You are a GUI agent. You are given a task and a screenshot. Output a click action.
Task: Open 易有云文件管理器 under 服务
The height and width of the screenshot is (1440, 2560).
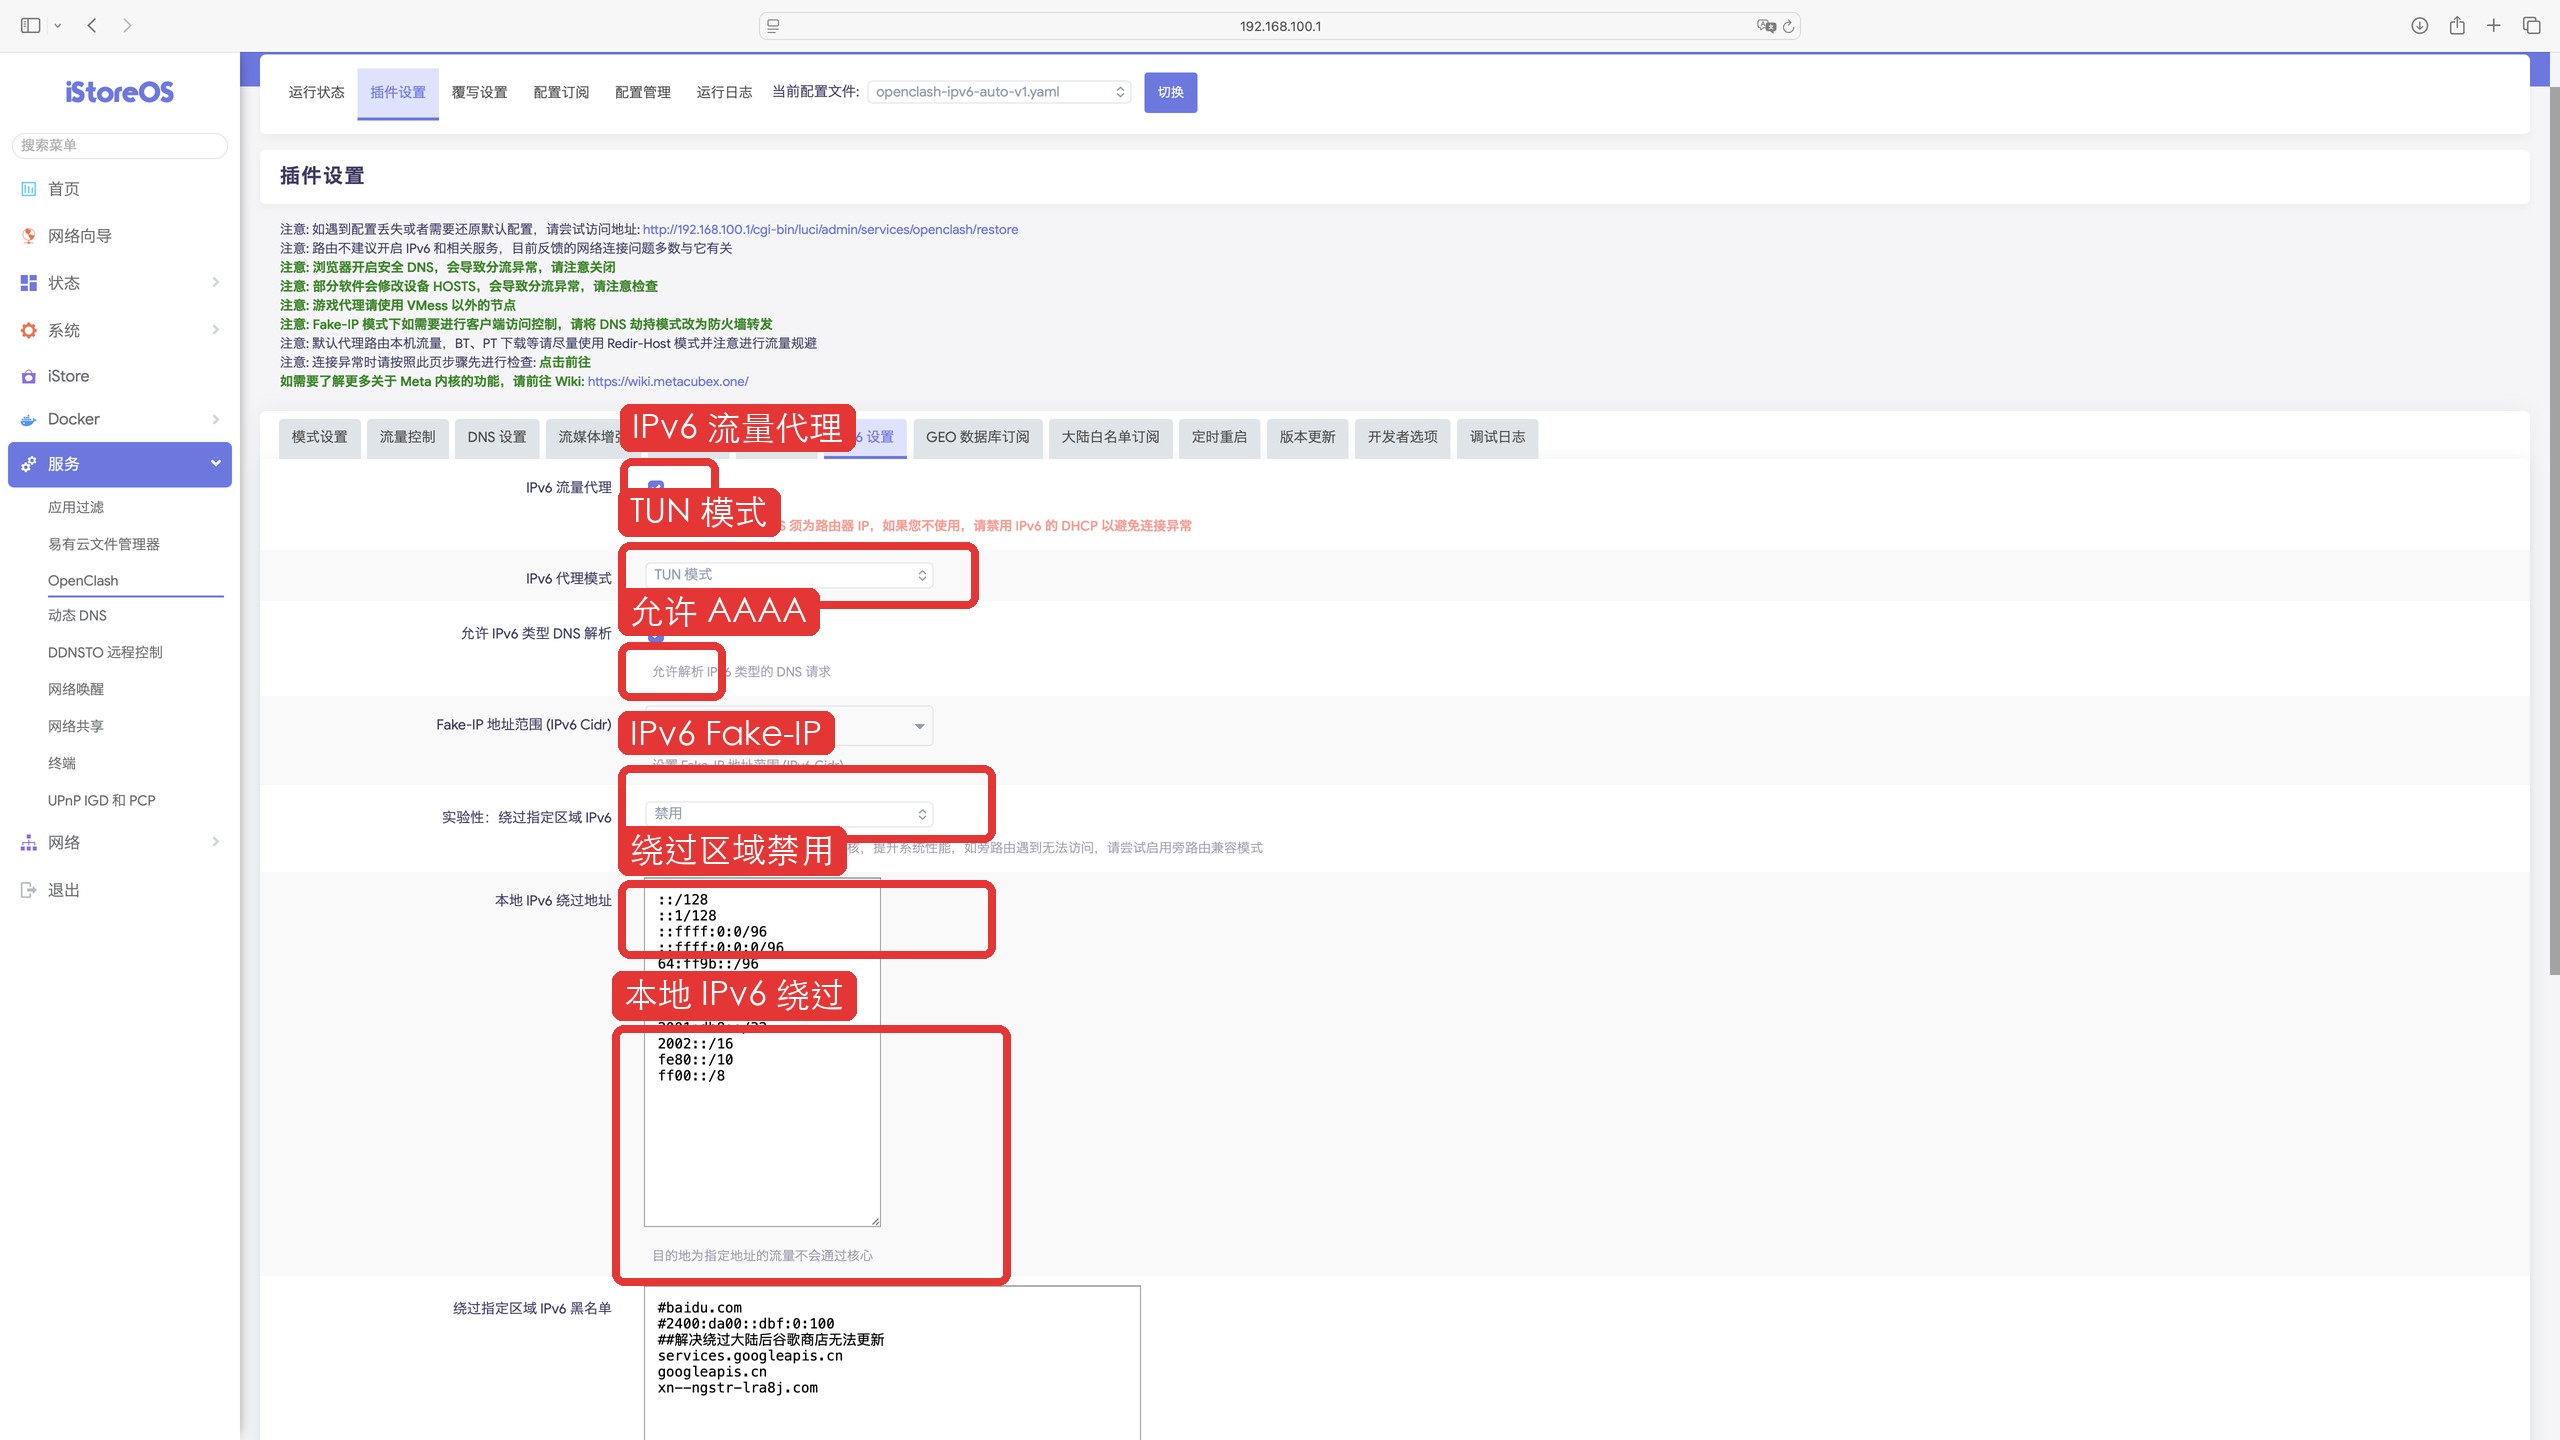pos(104,544)
